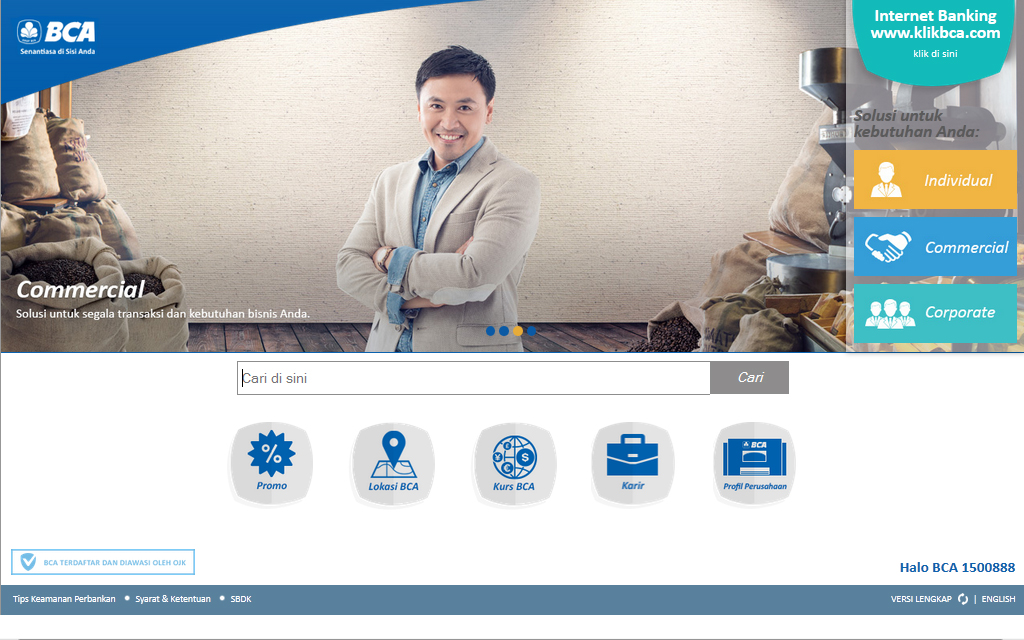This screenshot has width=1024, height=640.
Task: Open Tips Keamanan Perbankan link
Action: [64, 599]
